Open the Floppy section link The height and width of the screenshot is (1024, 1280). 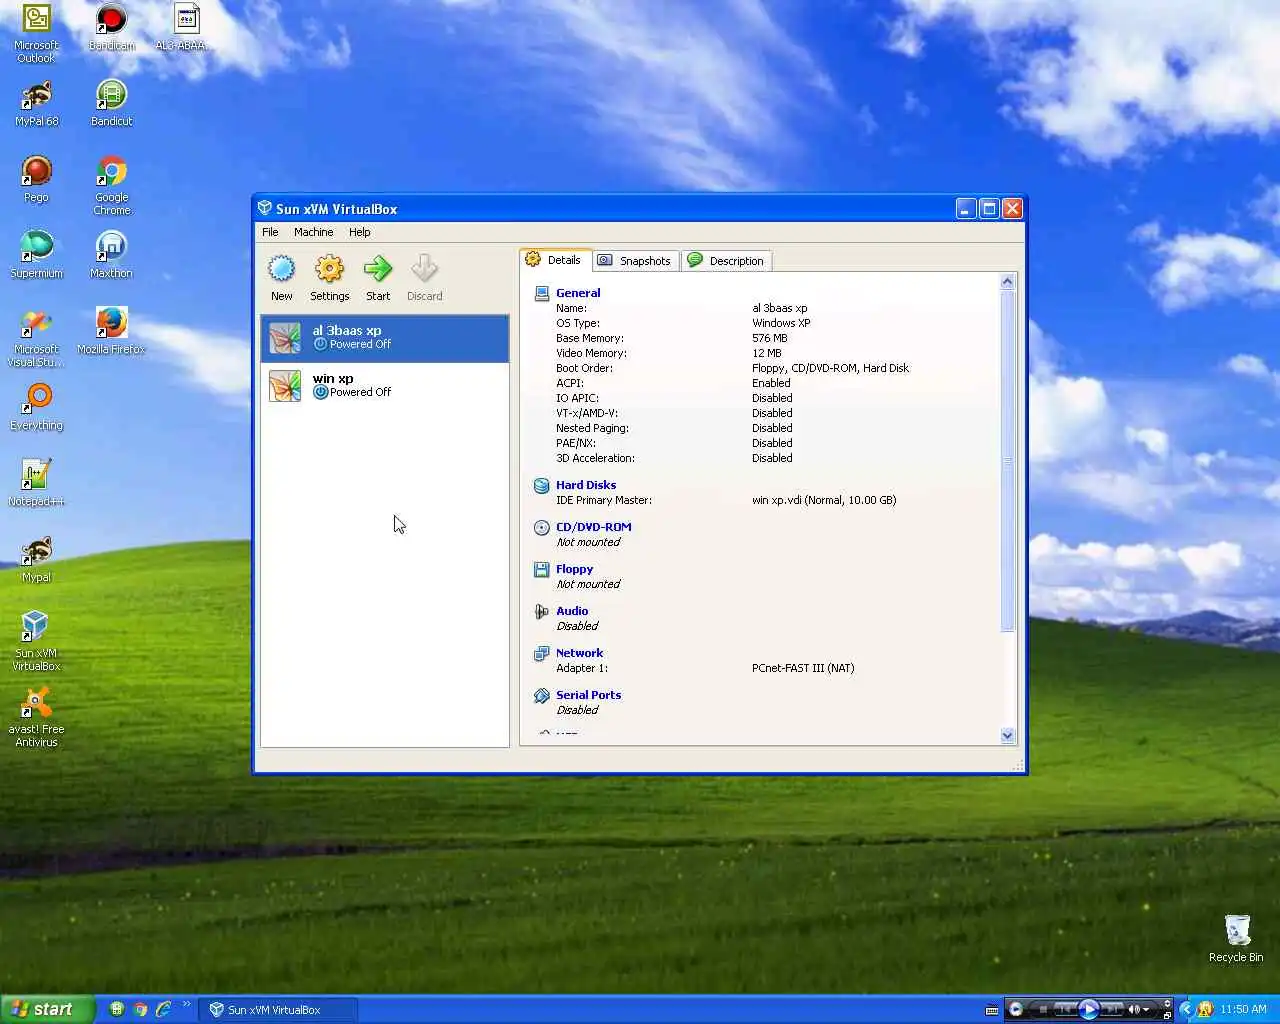tap(575, 569)
